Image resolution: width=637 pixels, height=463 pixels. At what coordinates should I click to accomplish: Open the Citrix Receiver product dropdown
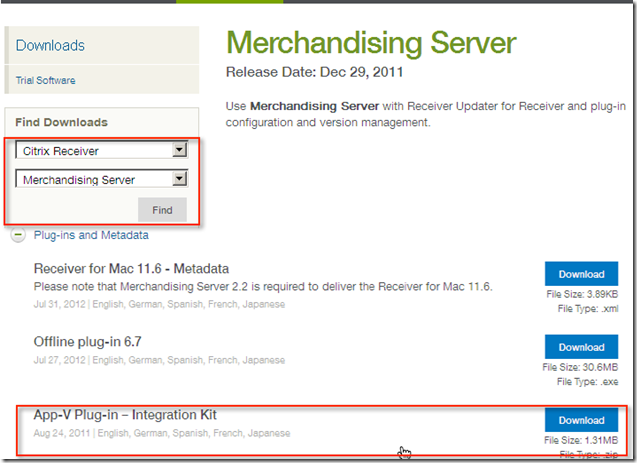[x=102, y=150]
